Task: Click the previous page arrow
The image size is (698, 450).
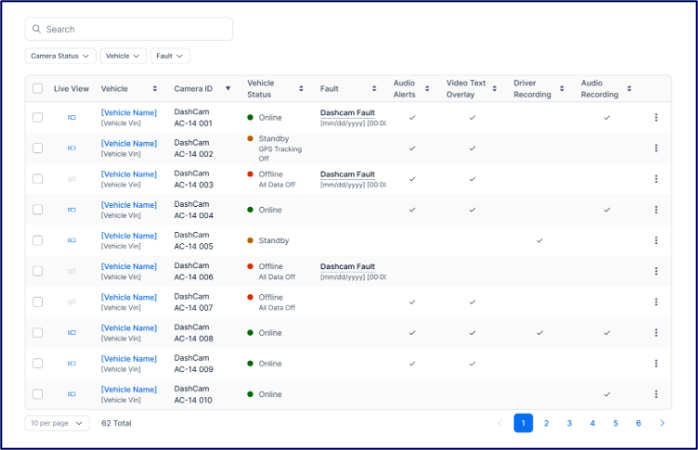Action: click(x=500, y=423)
